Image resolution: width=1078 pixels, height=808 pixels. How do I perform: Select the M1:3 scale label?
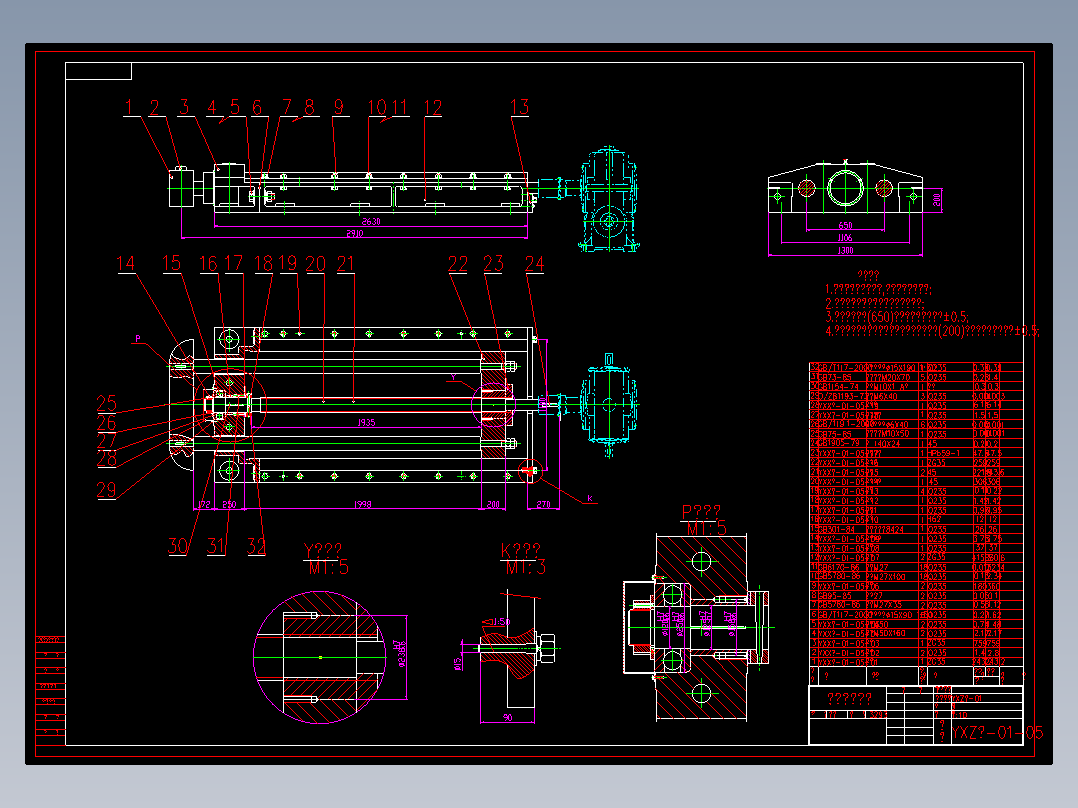click(x=526, y=568)
